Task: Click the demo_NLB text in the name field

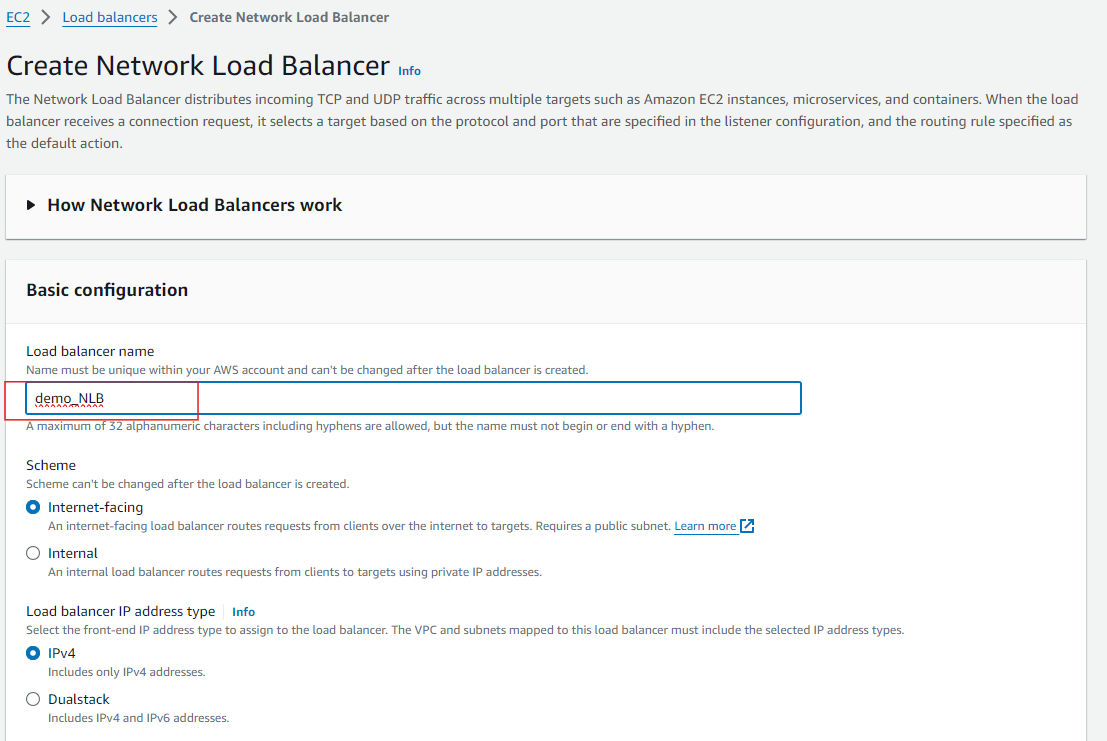Action: pyautogui.click(x=70, y=398)
